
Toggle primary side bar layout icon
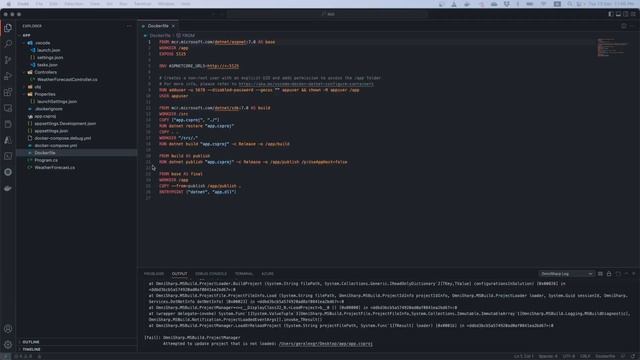pos(611,14)
